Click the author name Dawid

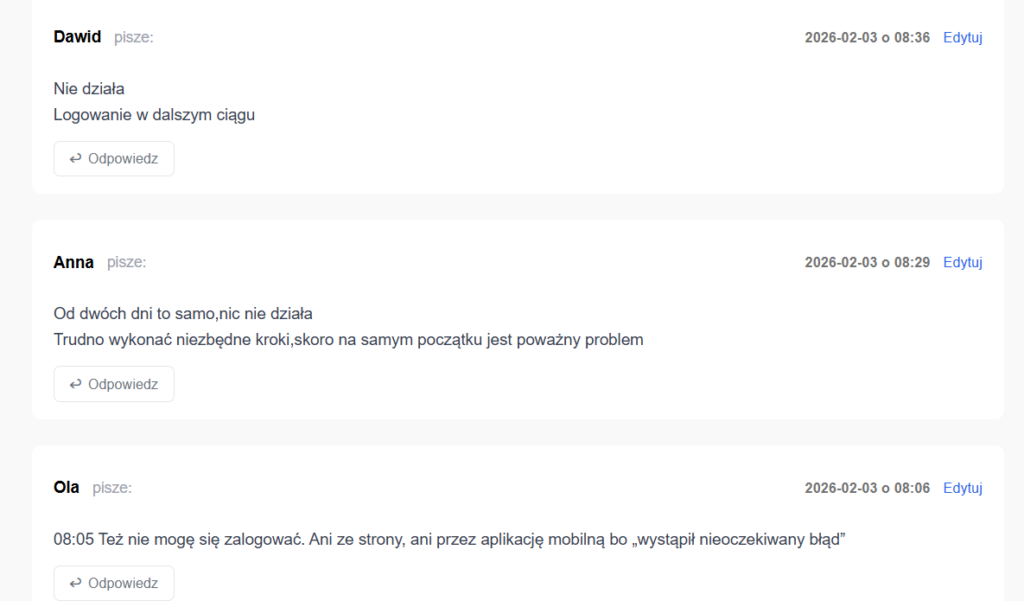[x=77, y=37]
